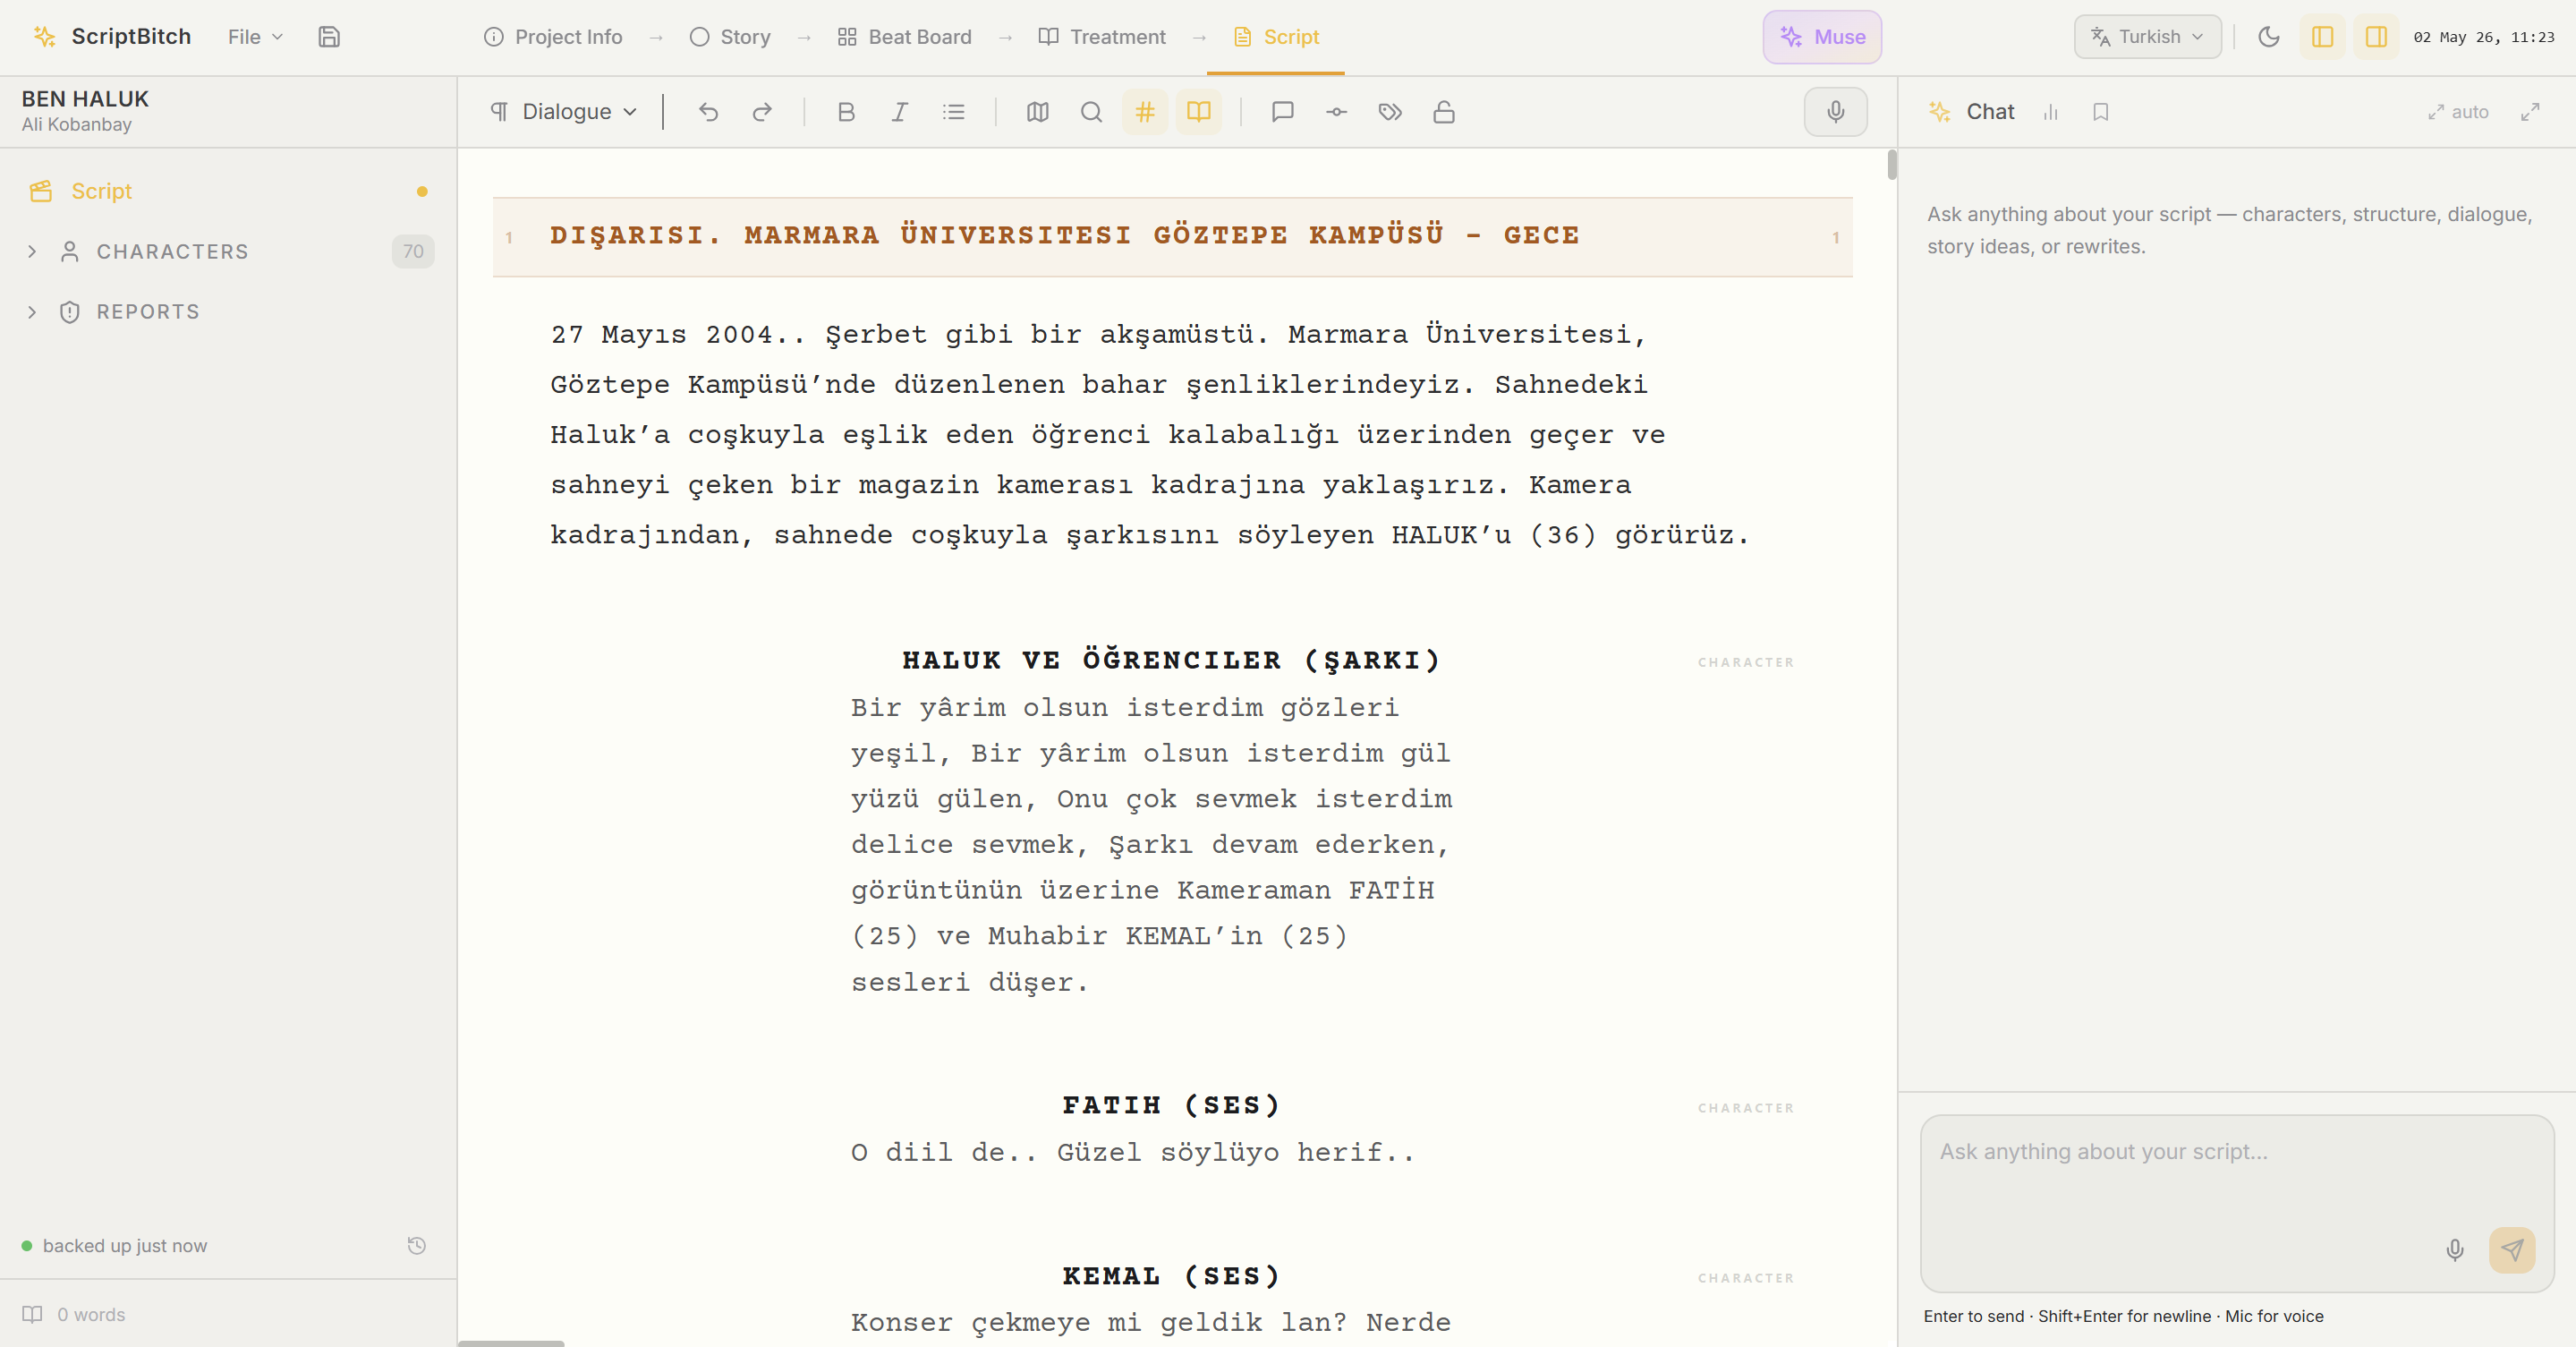Click the editor horizontal scrollbar thumb
The image size is (2576, 1347).
tap(511, 1343)
